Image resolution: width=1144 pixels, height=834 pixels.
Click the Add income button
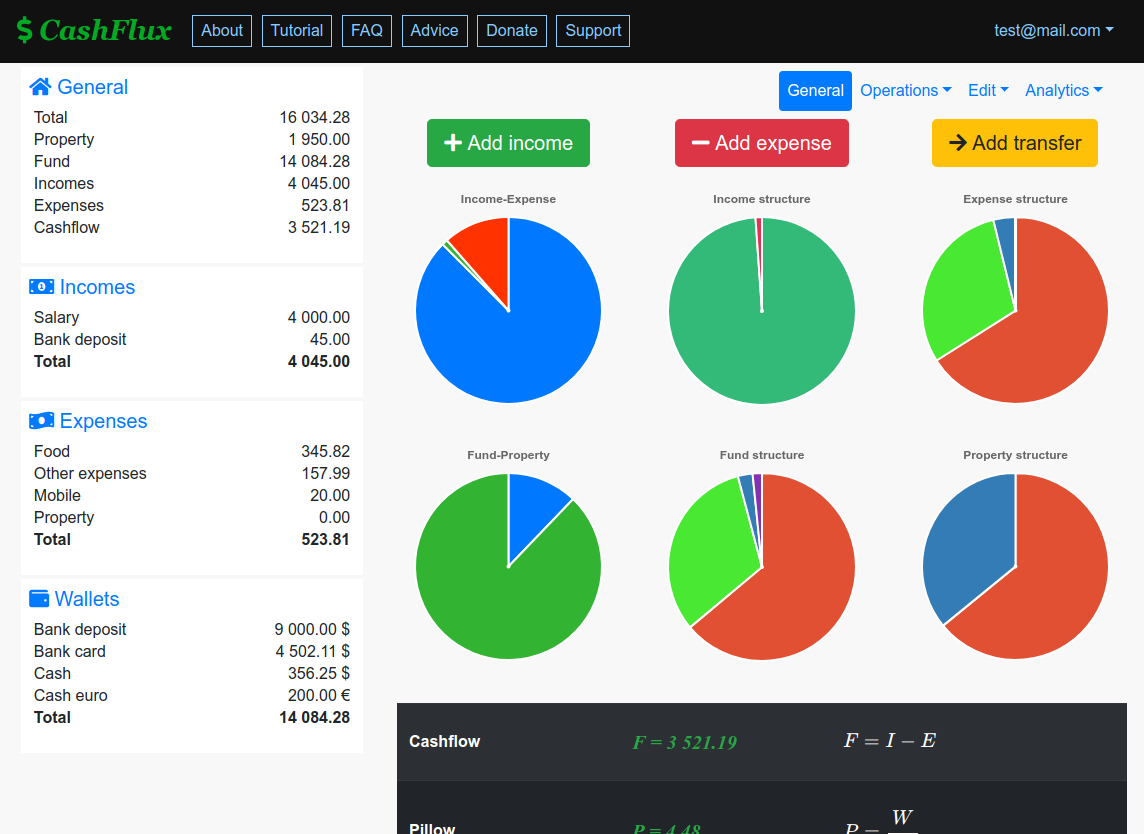[x=509, y=143]
